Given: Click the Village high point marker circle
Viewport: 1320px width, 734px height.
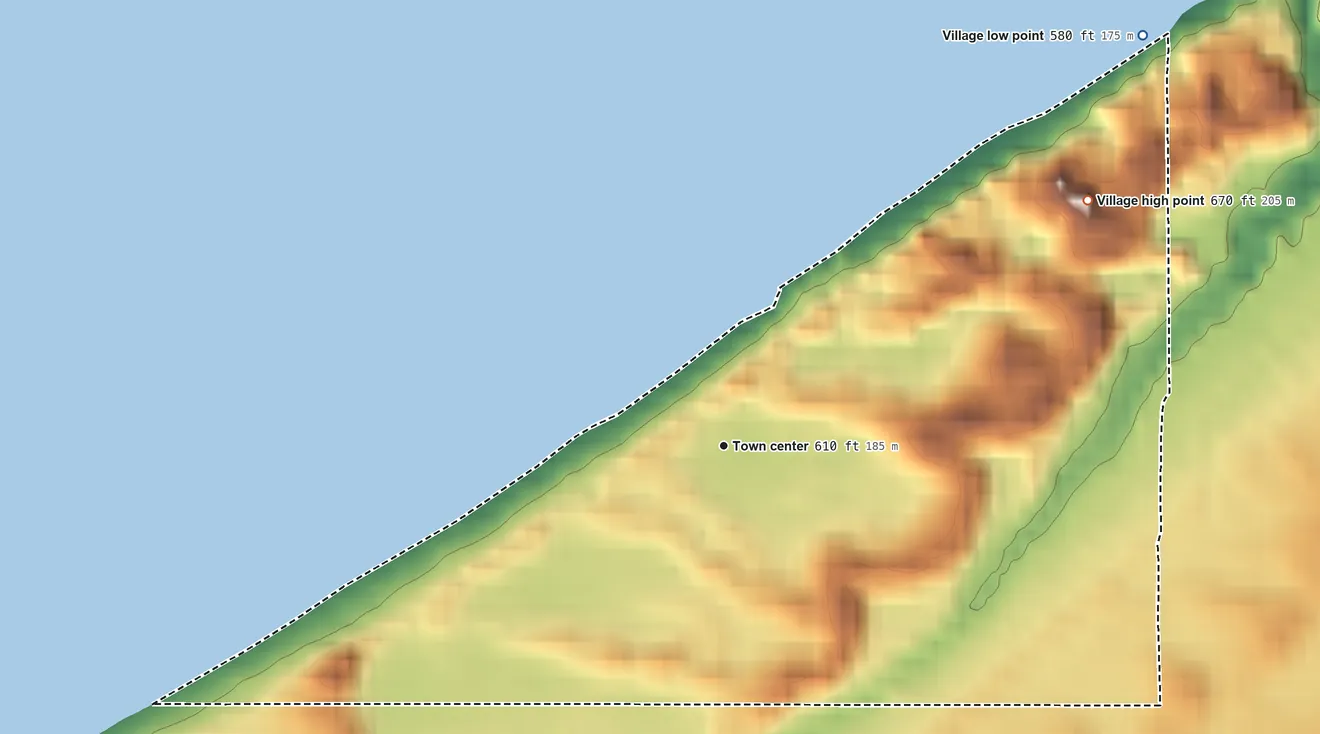Looking at the screenshot, I should click(1088, 200).
